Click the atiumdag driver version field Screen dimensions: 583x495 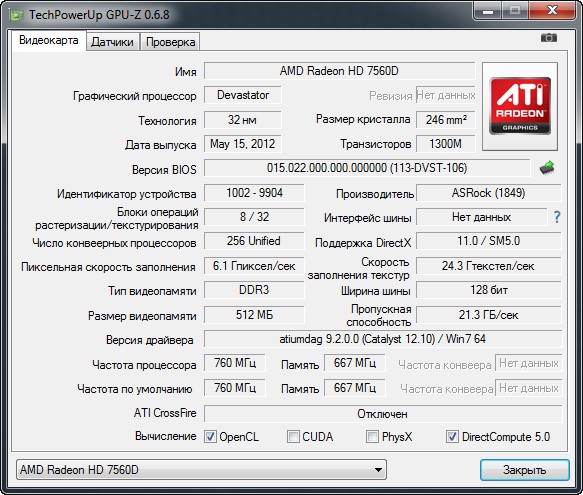[383, 339]
